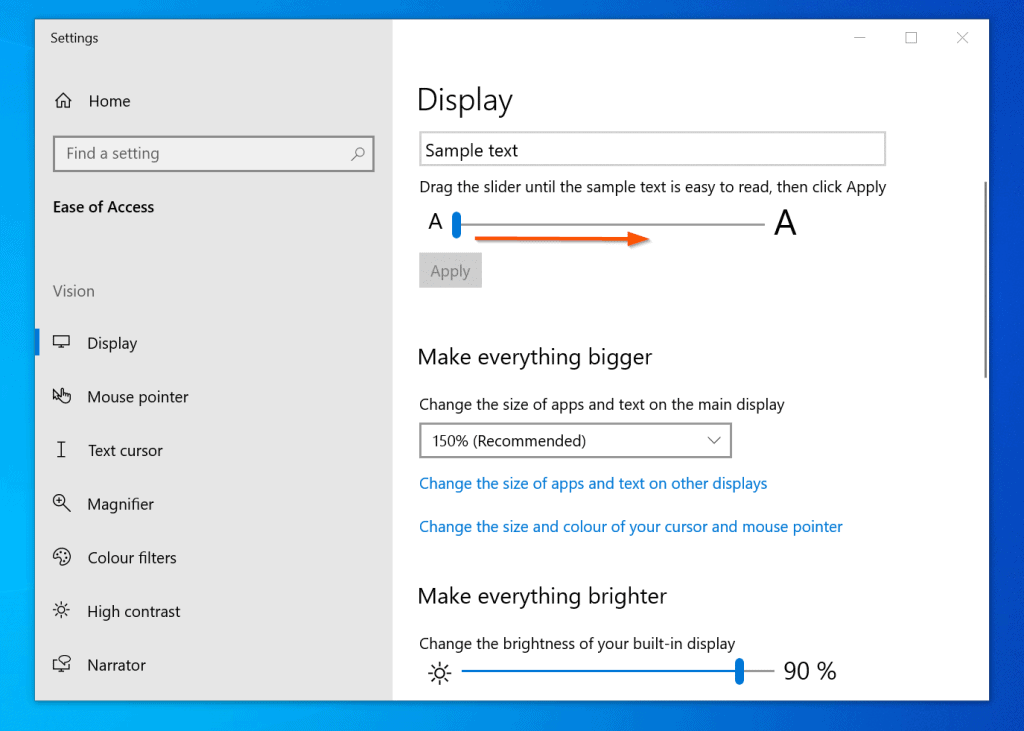Image resolution: width=1024 pixels, height=731 pixels.
Task: Open the Magnifier settings page
Action: click(x=214, y=504)
